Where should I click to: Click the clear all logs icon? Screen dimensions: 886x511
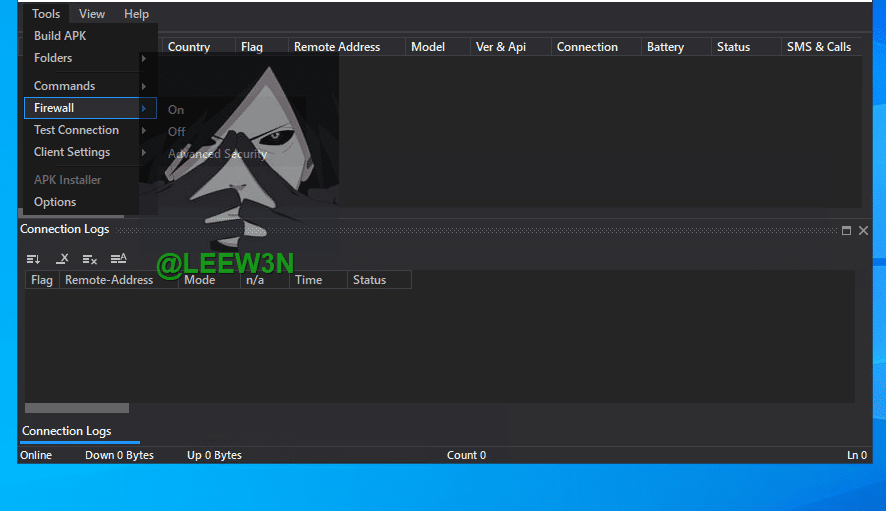(90, 259)
